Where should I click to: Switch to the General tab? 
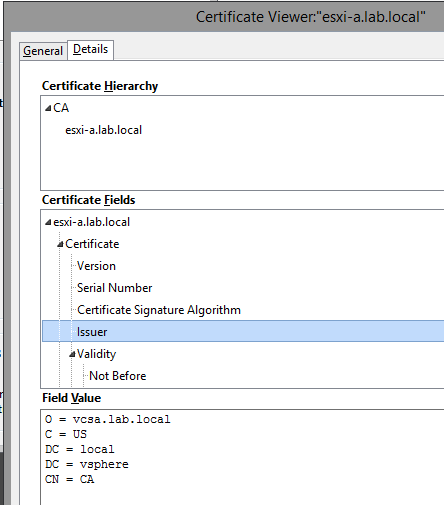(43, 51)
